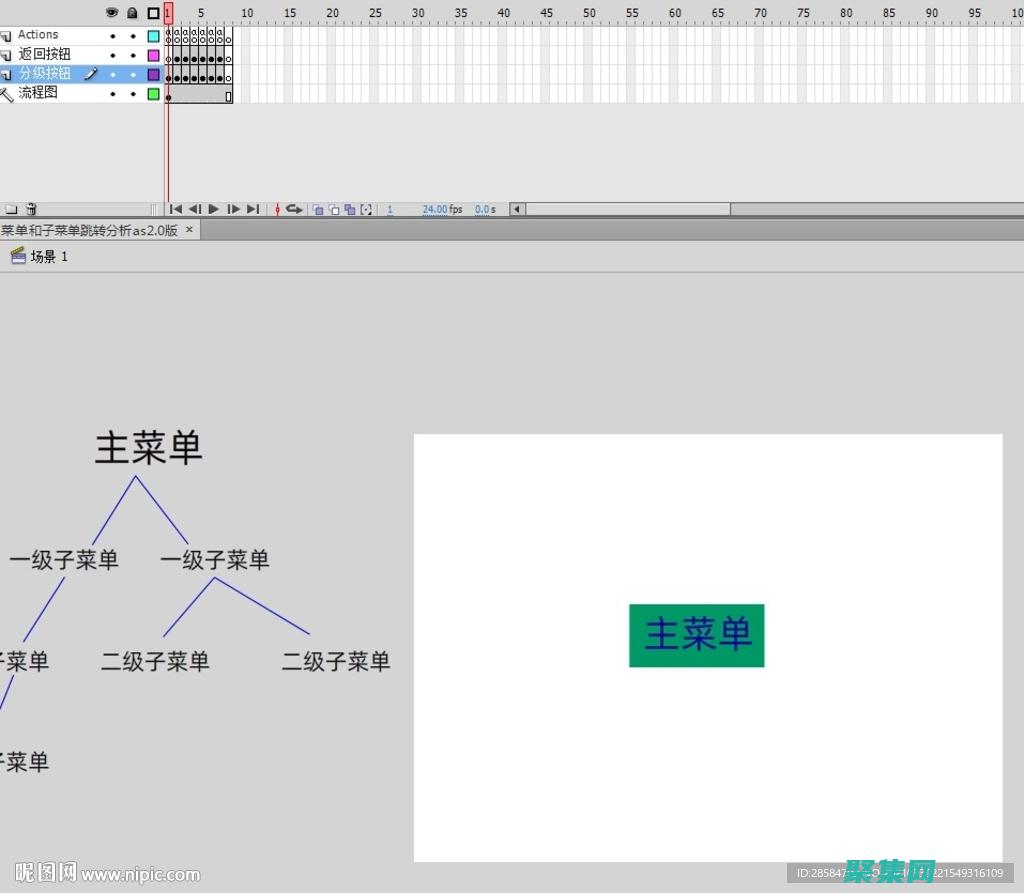Click the Go to Last Frame button
The height and width of the screenshot is (893, 1024).
point(253,209)
